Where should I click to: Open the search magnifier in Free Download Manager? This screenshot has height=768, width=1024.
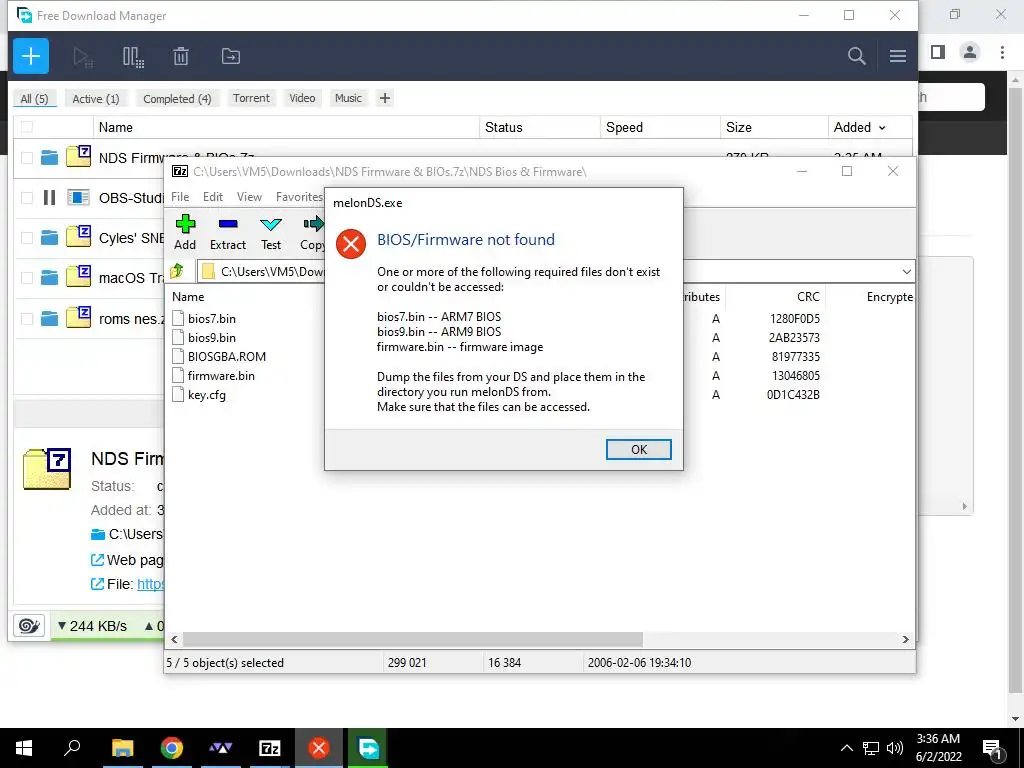pyautogui.click(x=856, y=56)
